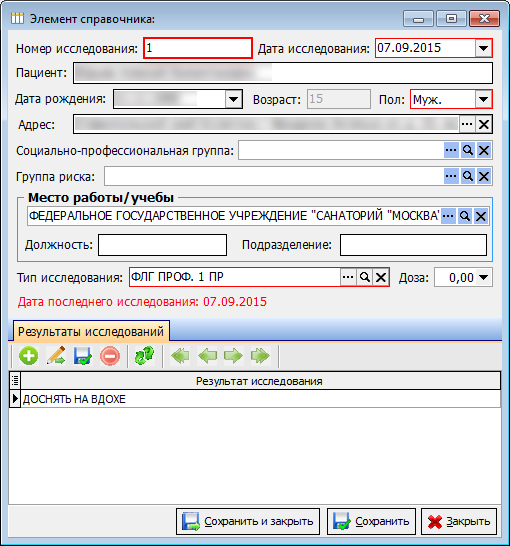Search for Группа риска with magnifier
Viewport: 510px width, 546px height.
pyautogui.click(x=468, y=176)
